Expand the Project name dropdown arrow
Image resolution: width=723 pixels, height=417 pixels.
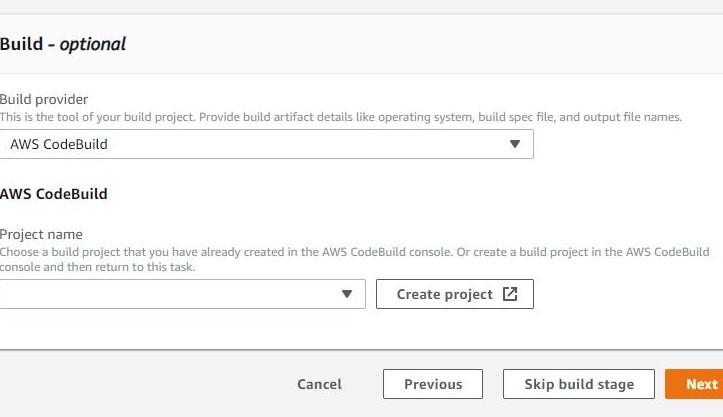click(x=347, y=294)
